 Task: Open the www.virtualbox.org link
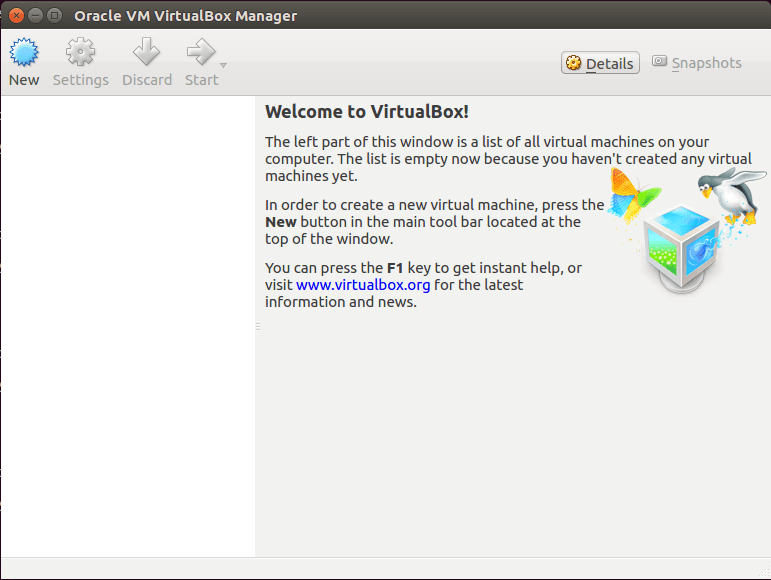(x=363, y=285)
